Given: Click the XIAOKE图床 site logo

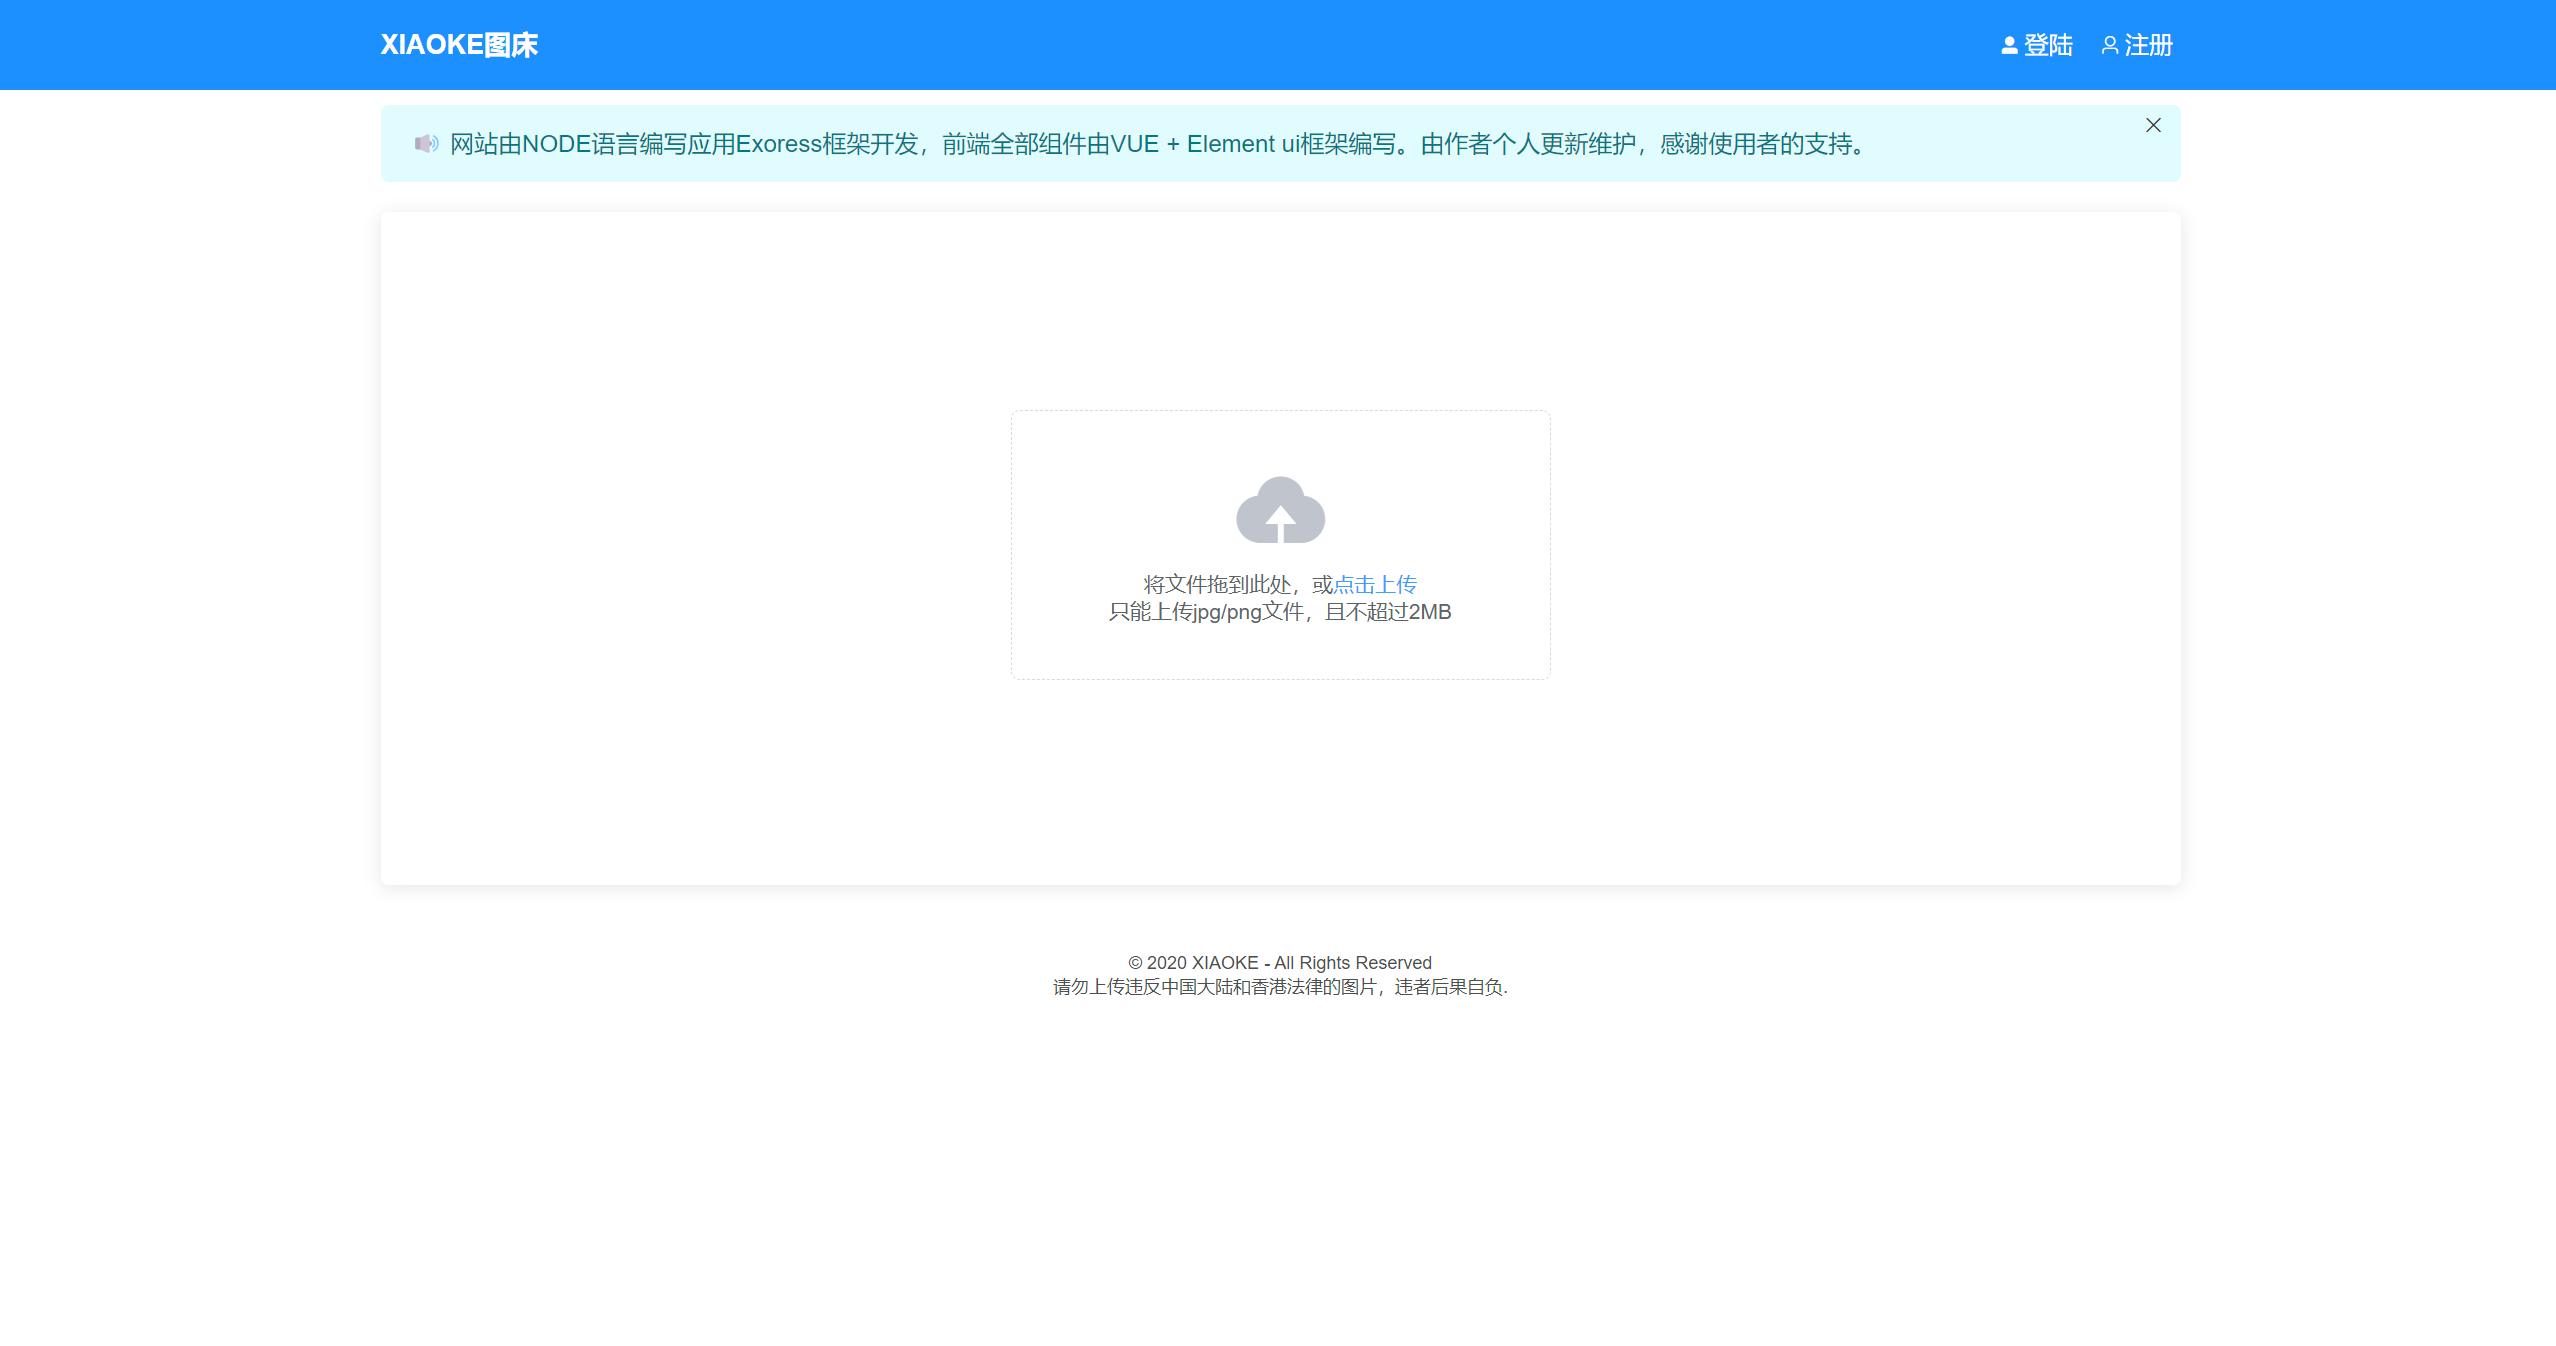Looking at the screenshot, I should coord(459,45).
